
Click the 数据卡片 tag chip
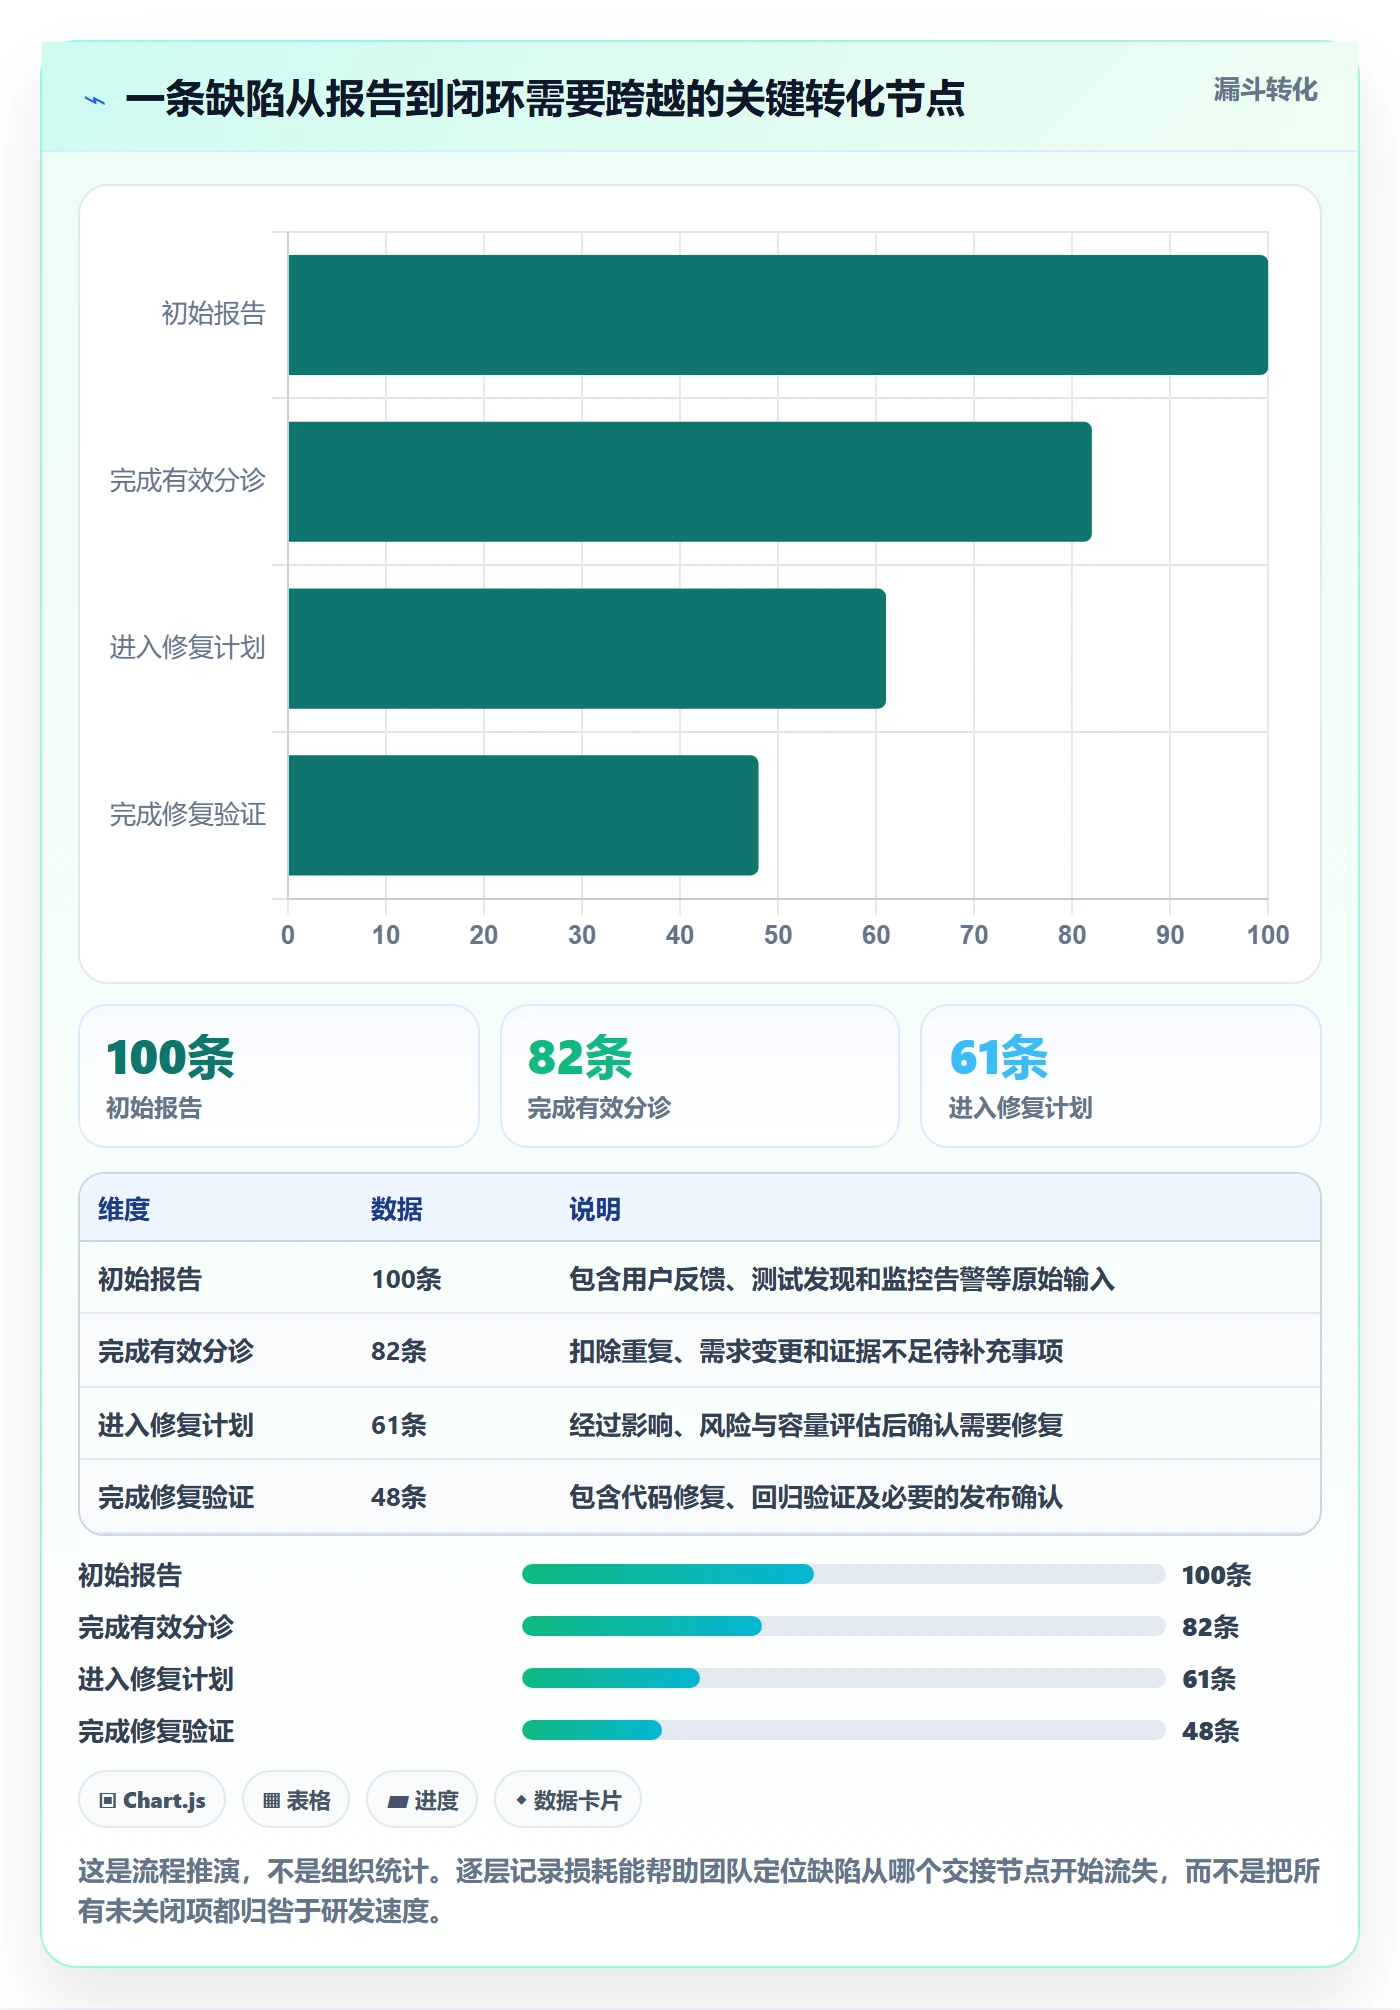pyautogui.click(x=568, y=1800)
